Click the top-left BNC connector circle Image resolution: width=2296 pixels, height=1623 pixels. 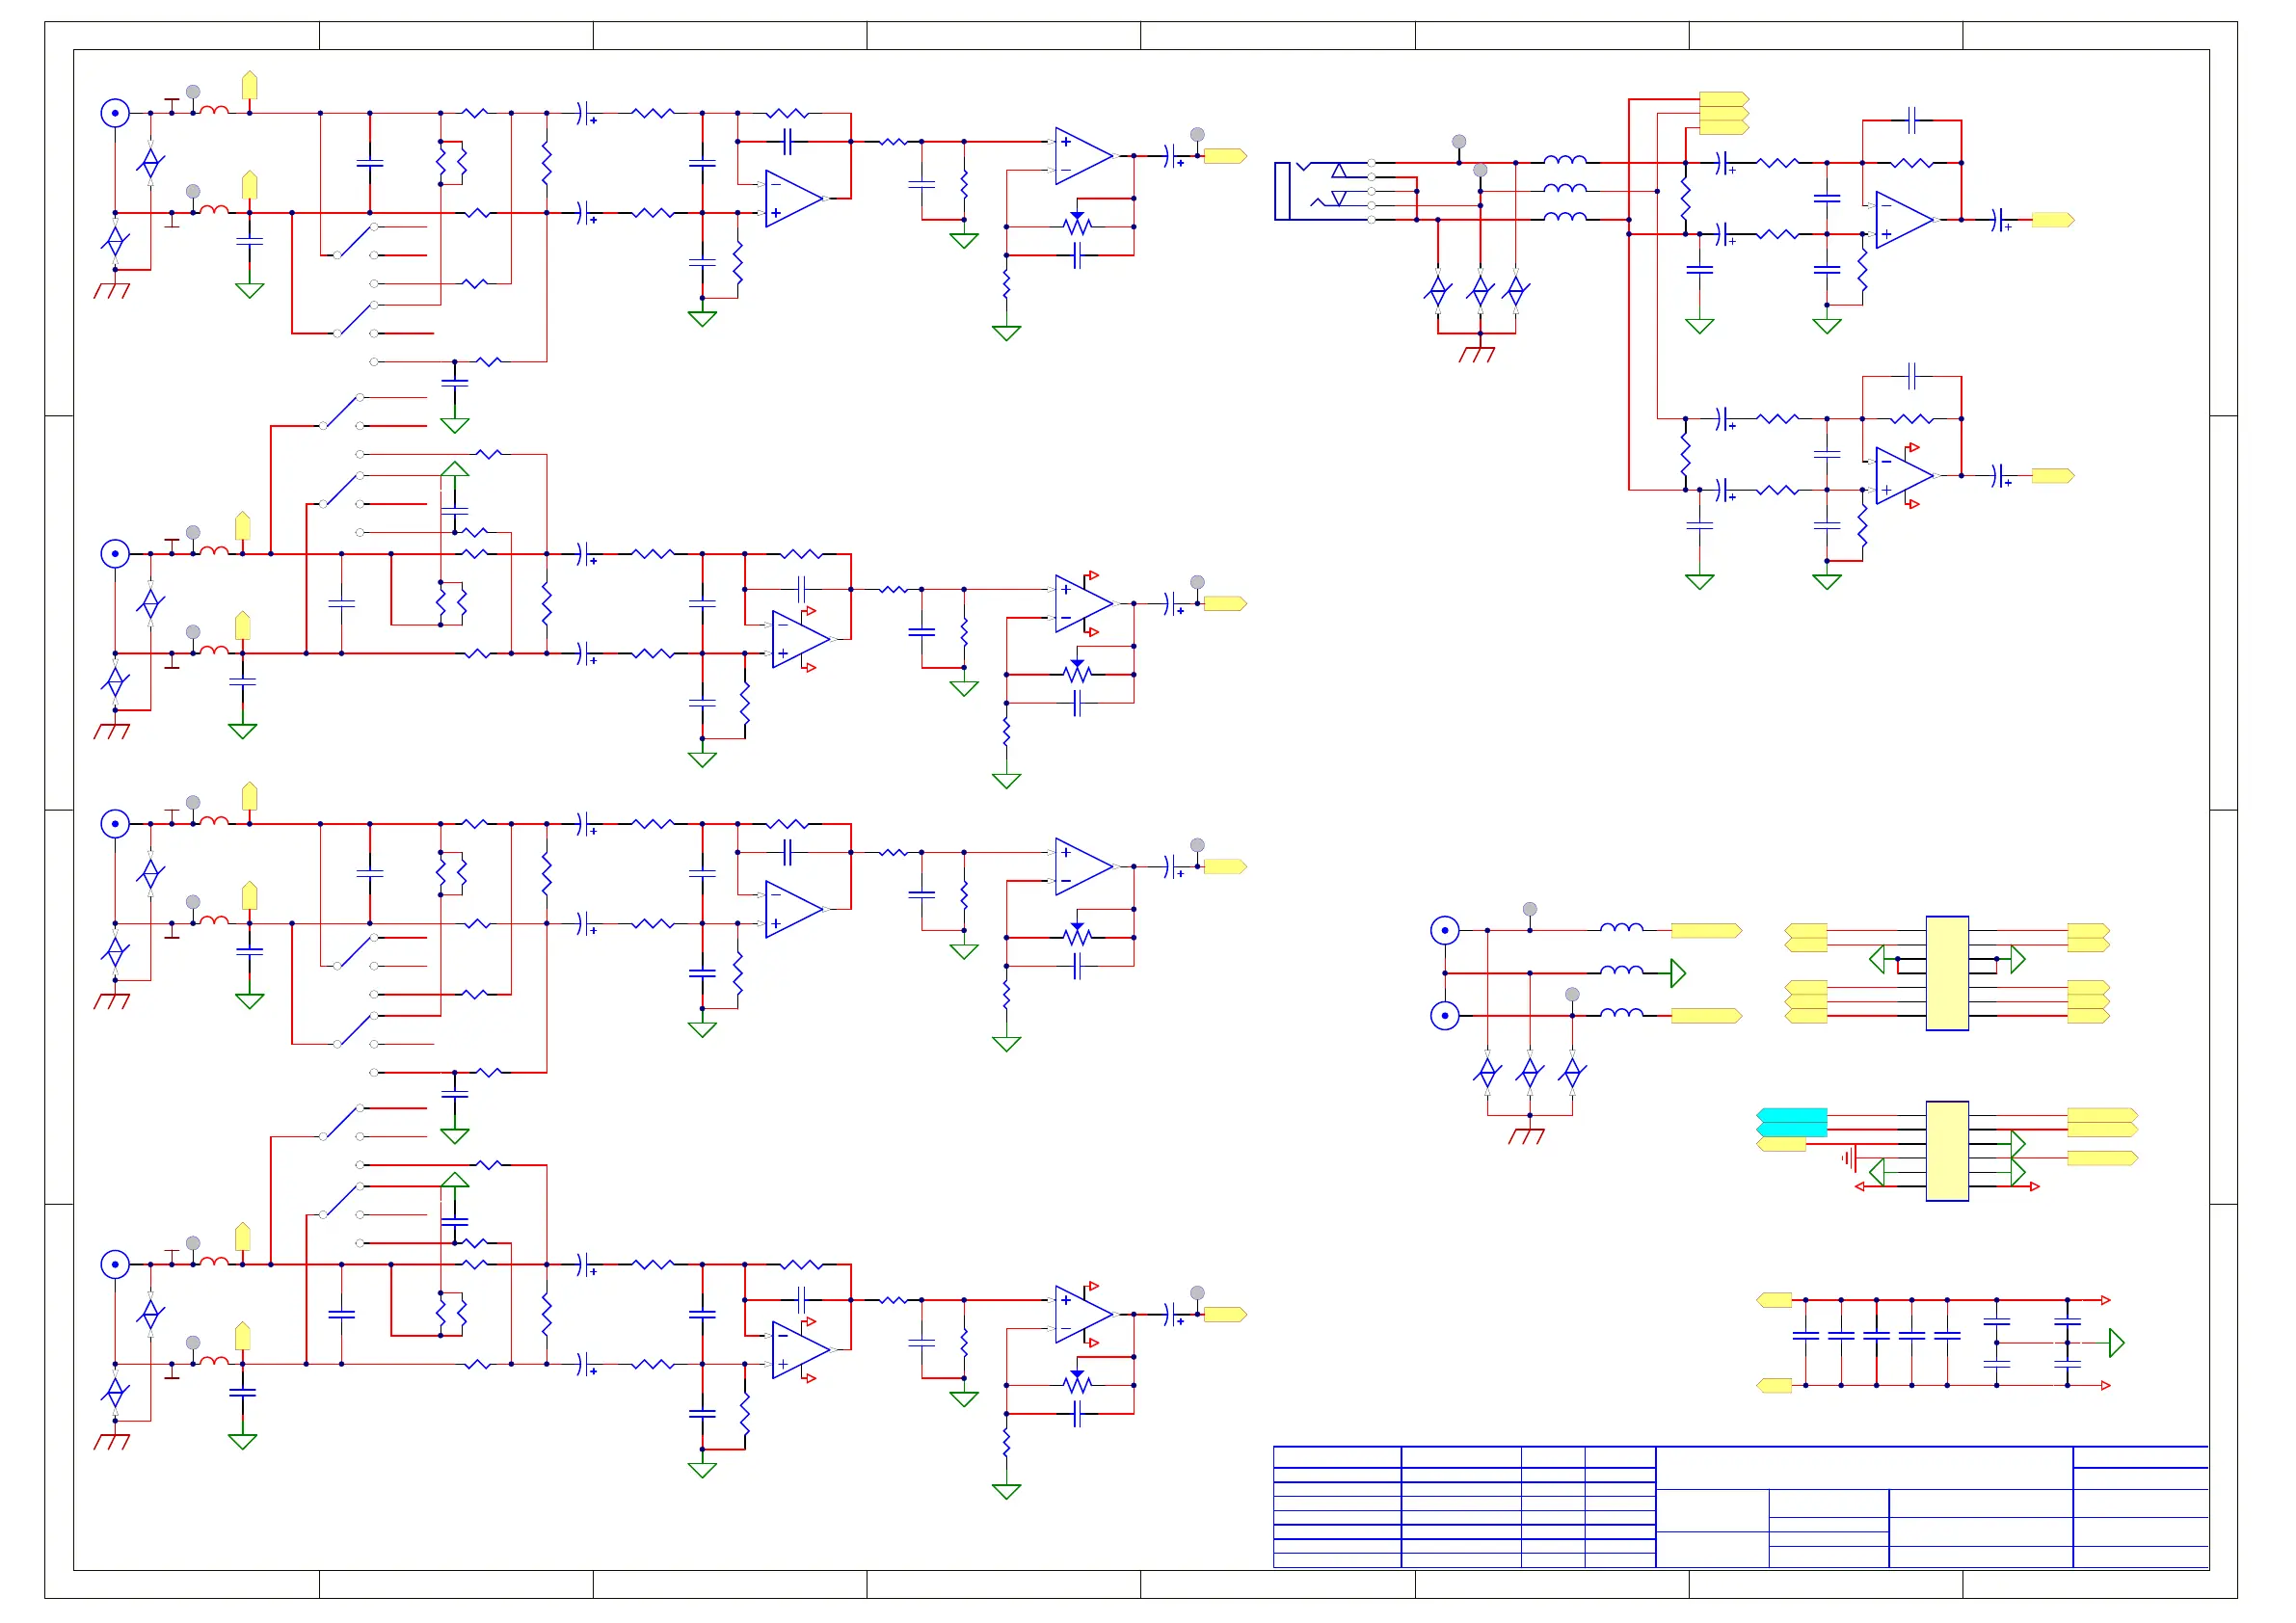115,113
